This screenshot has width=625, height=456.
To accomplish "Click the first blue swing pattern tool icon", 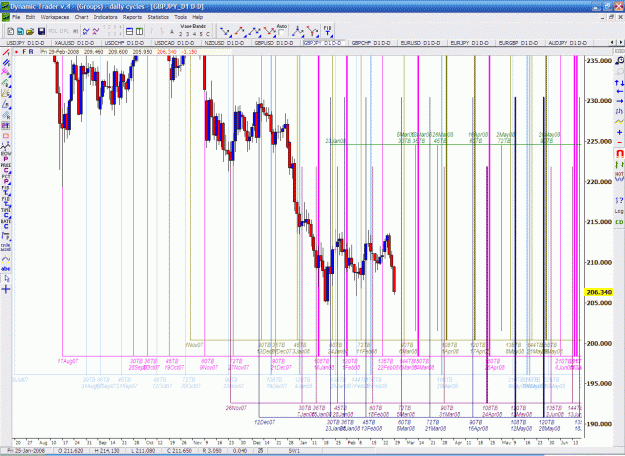I will (x=225, y=31).
